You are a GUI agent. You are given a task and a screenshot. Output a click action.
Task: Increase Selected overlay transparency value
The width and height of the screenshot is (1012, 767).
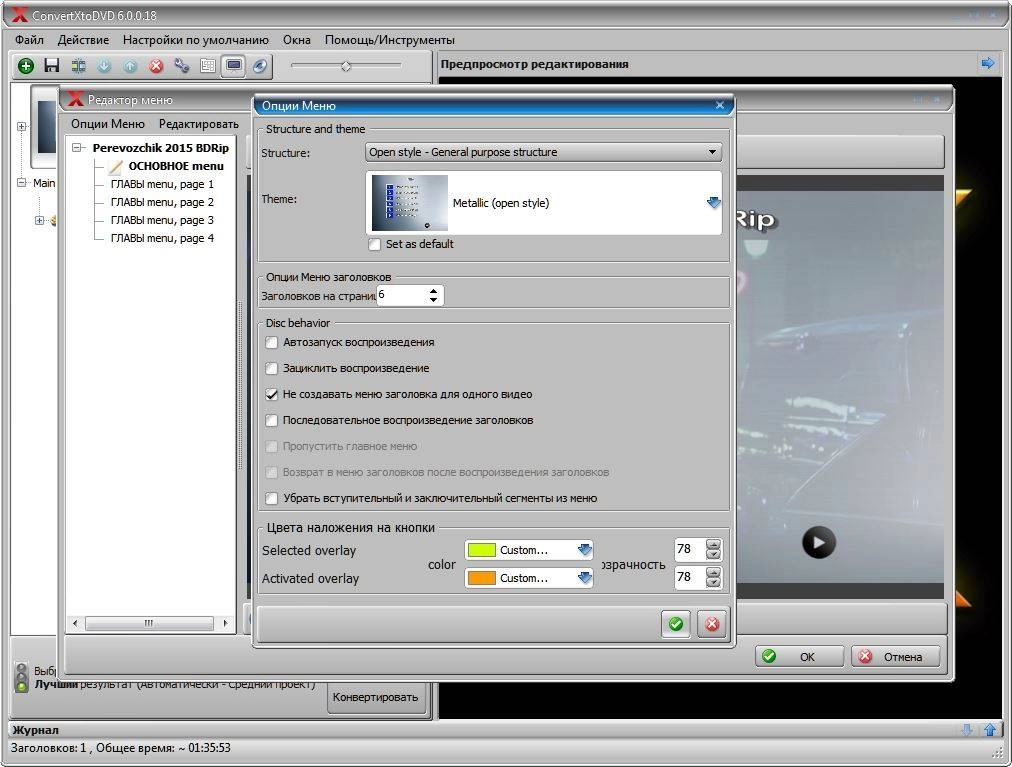click(713, 545)
